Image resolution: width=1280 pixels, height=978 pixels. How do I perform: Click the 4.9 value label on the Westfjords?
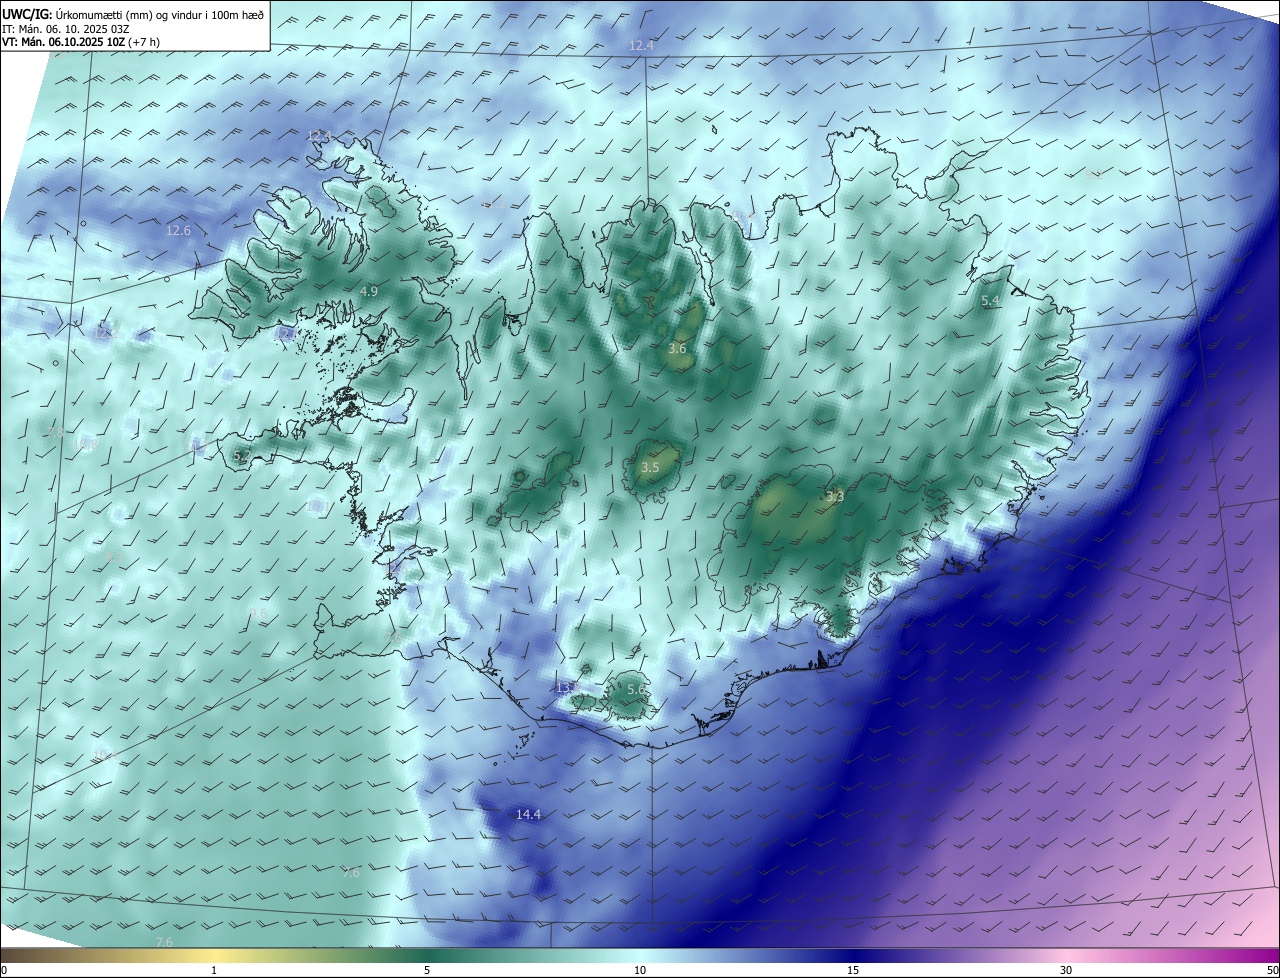point(369,291)
